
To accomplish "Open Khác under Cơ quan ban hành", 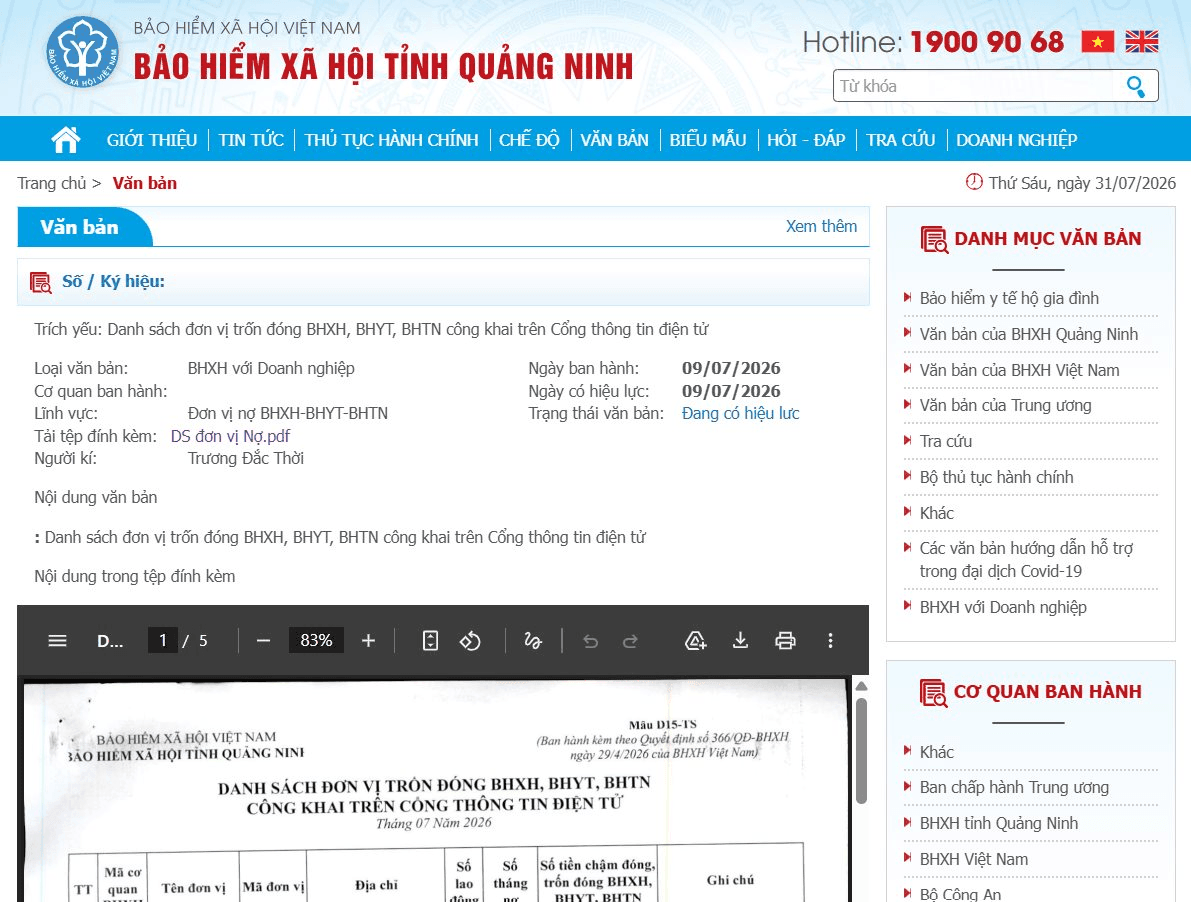I will point(937,752).
